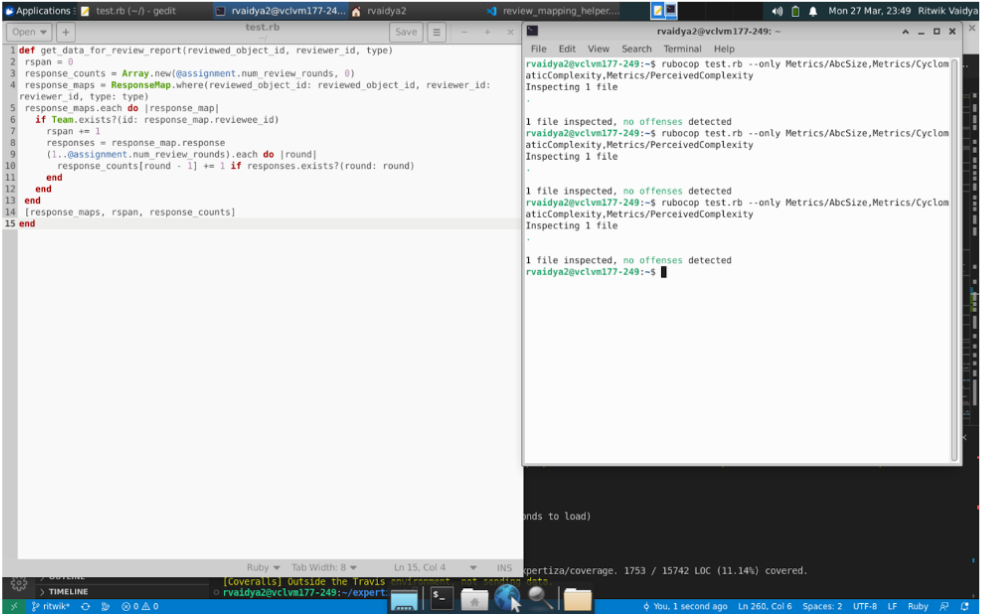Launch web browser globe icon in dock
The height and width of the screenshot is (615, 982).
coord(507,598)
